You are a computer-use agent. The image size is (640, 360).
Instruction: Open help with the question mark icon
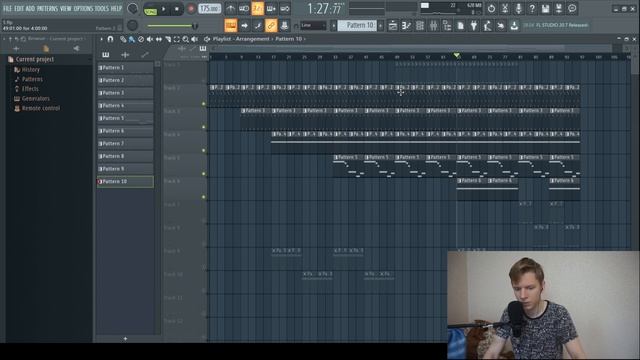[532, 8]
